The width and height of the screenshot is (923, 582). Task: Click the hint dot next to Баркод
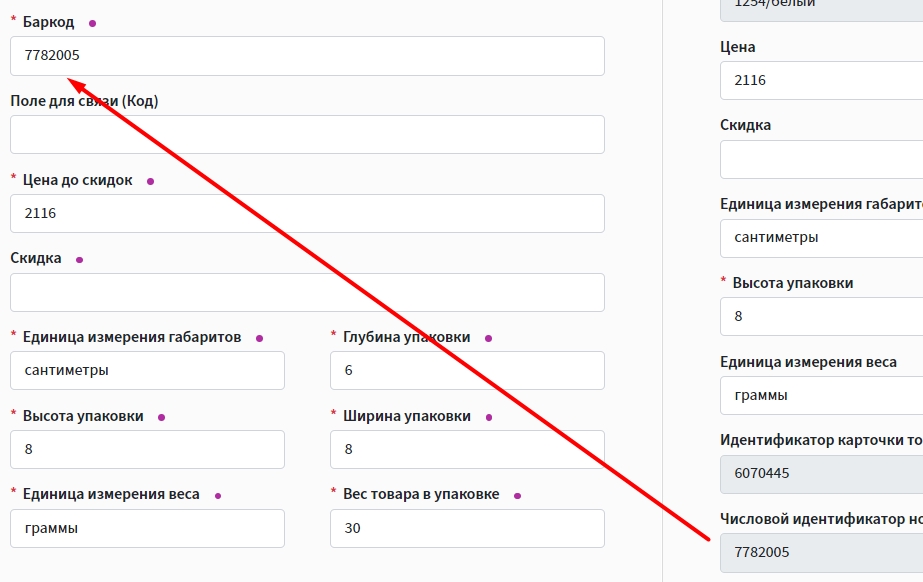(x=93, y=23)
